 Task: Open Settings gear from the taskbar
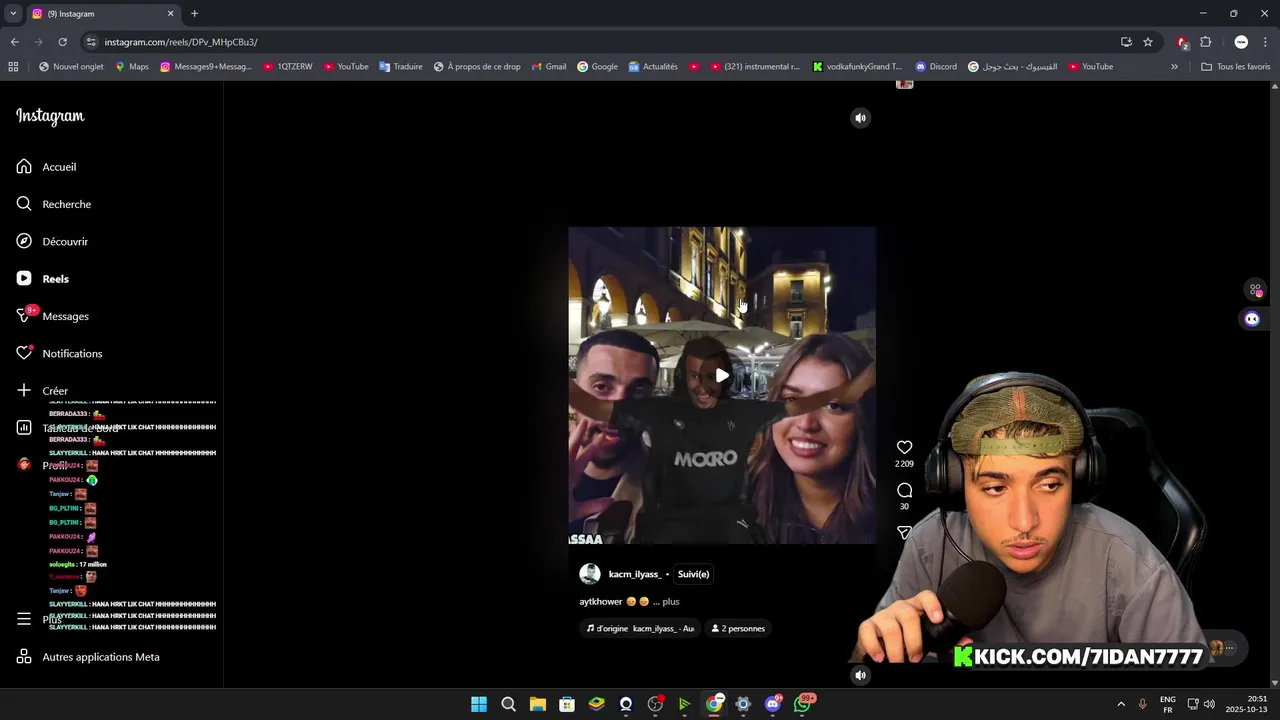743,704
